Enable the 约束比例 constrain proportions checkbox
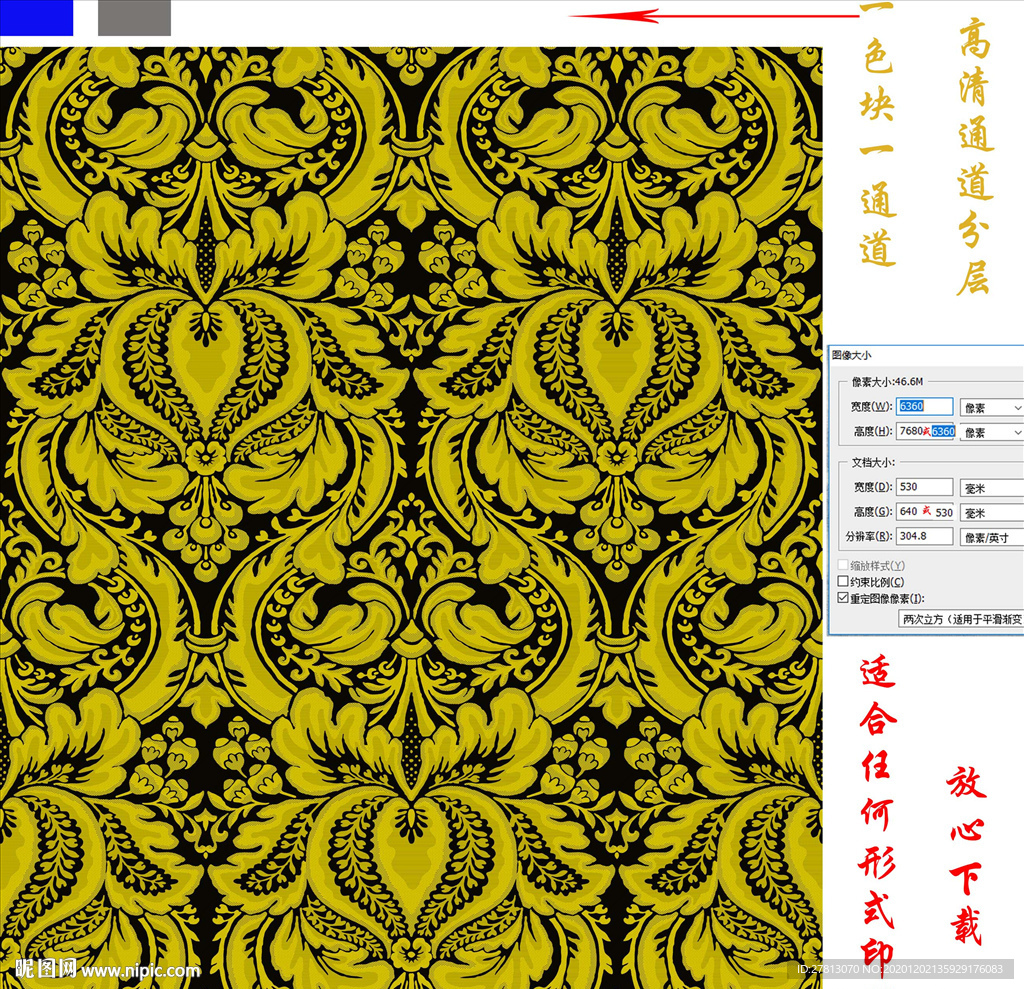 click(843, 581)
